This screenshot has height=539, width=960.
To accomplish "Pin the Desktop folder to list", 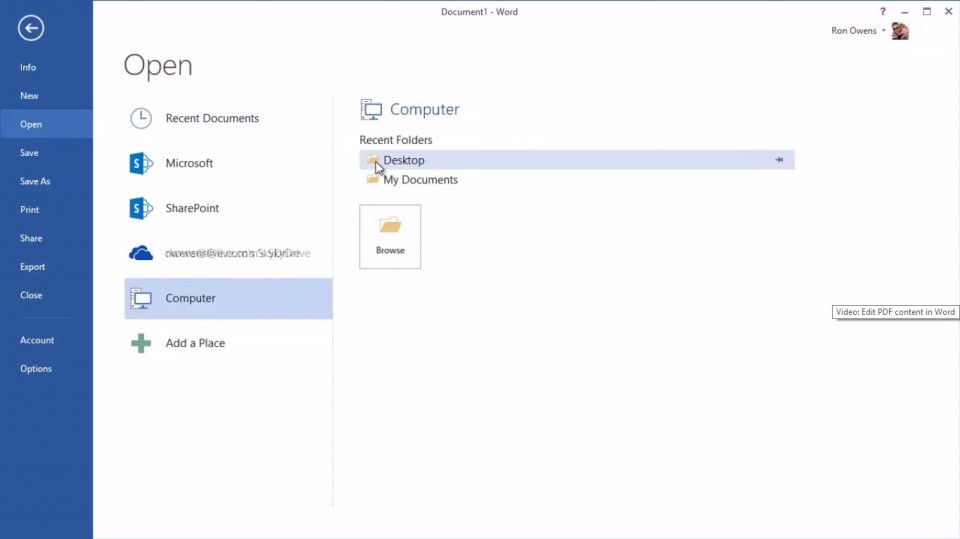I will tap(778, 160).
